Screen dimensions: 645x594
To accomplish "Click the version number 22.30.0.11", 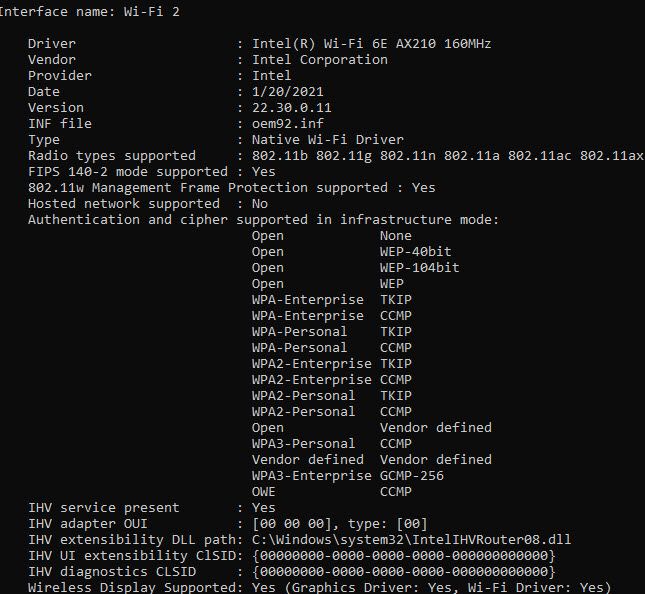I will click(291, 107).
